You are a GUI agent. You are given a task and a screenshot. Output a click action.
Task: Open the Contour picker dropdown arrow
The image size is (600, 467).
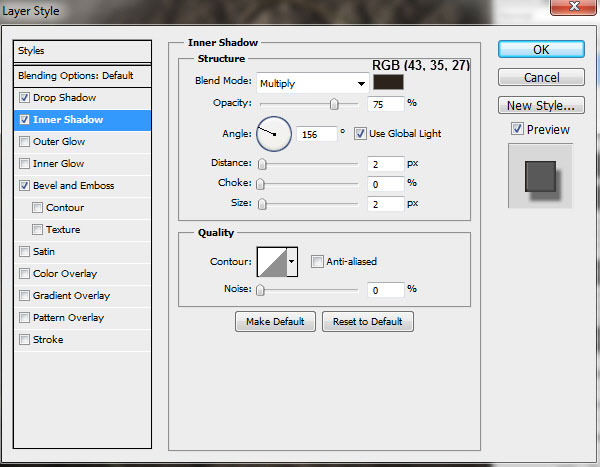292,262
